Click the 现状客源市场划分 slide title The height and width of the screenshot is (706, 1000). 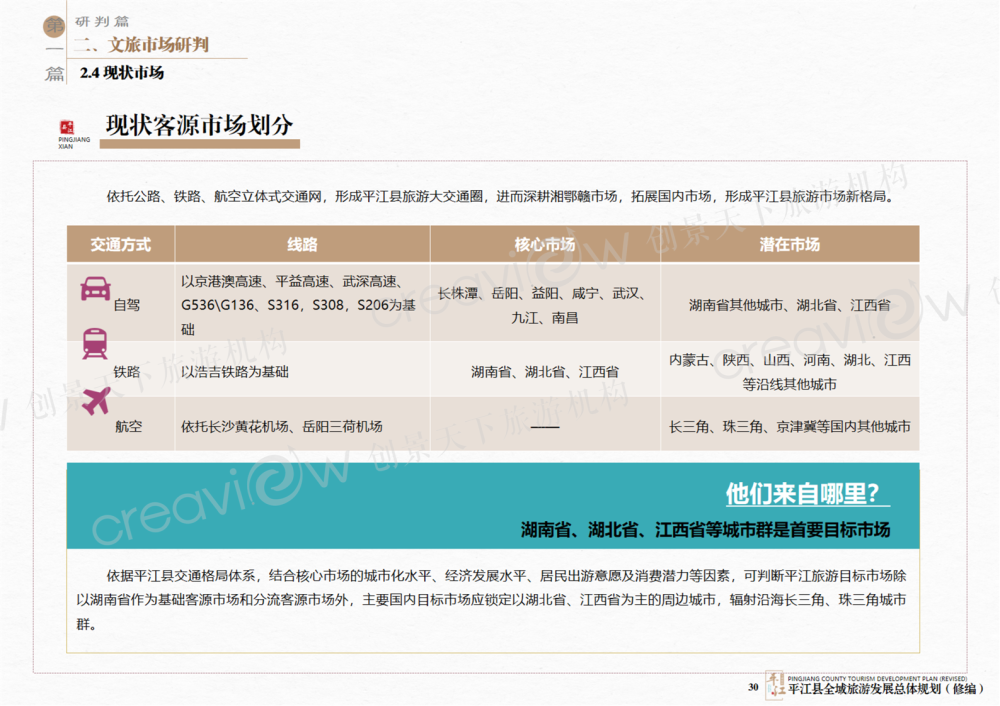200,125
